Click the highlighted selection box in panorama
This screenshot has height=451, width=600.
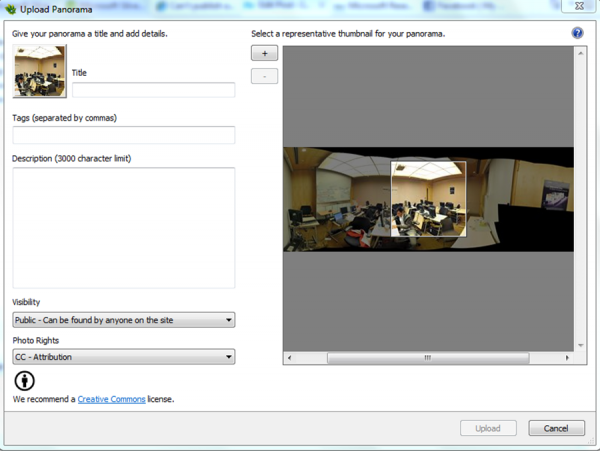click(428, 199)
